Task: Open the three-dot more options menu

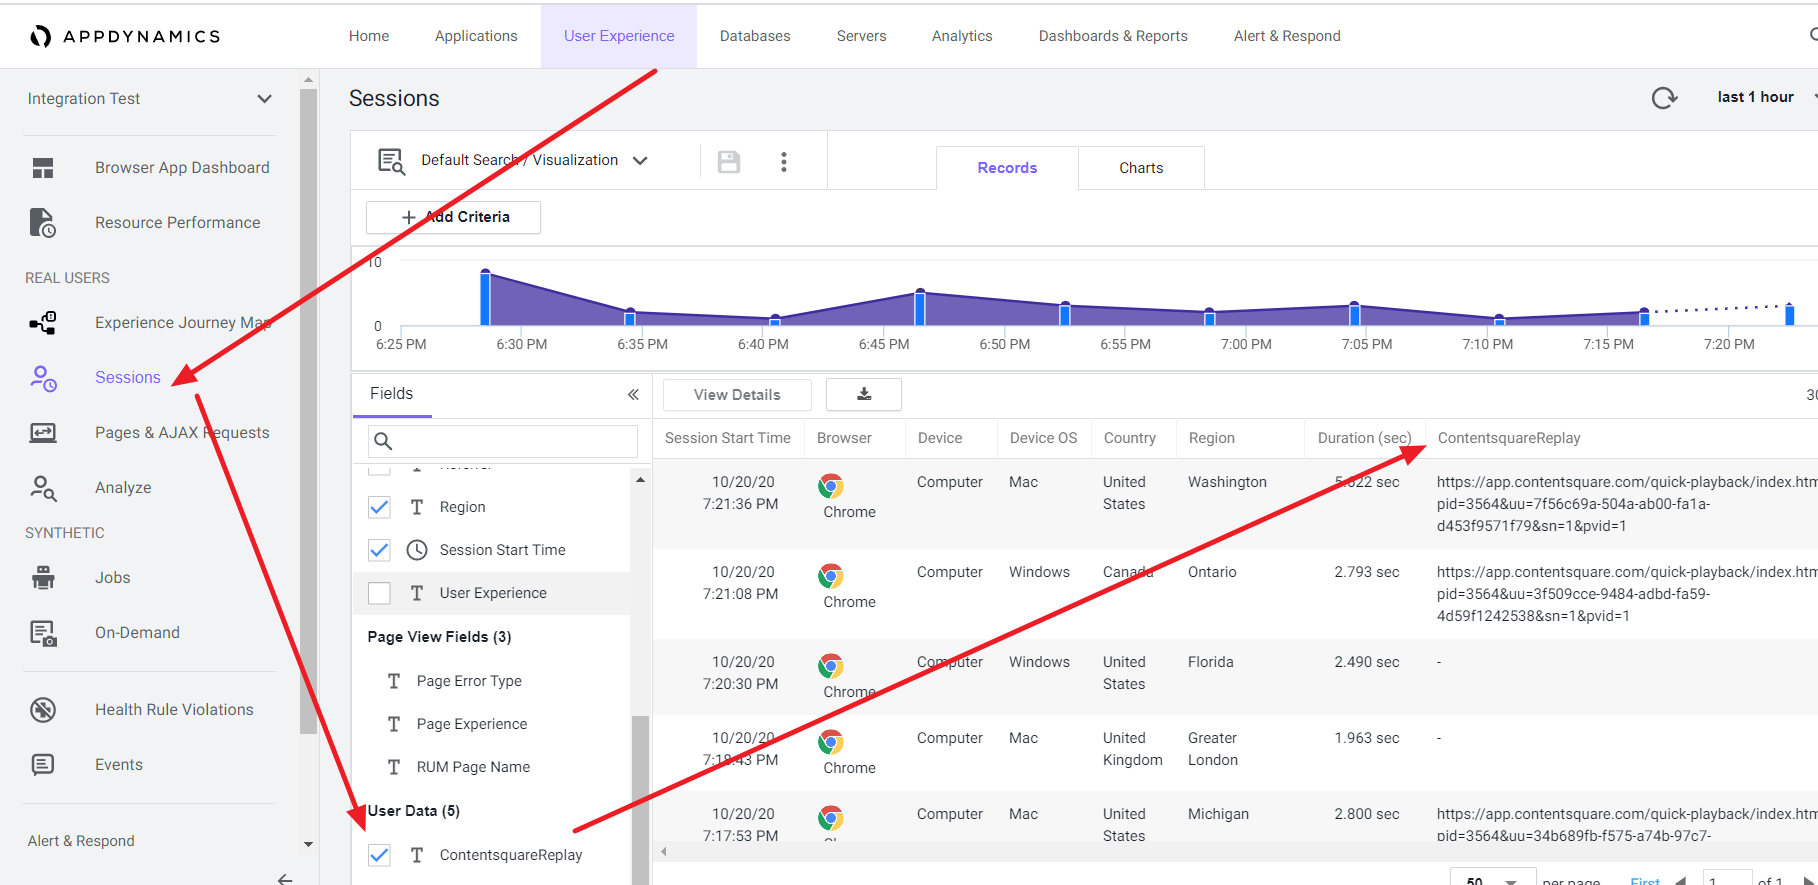Action: (784, 161)
